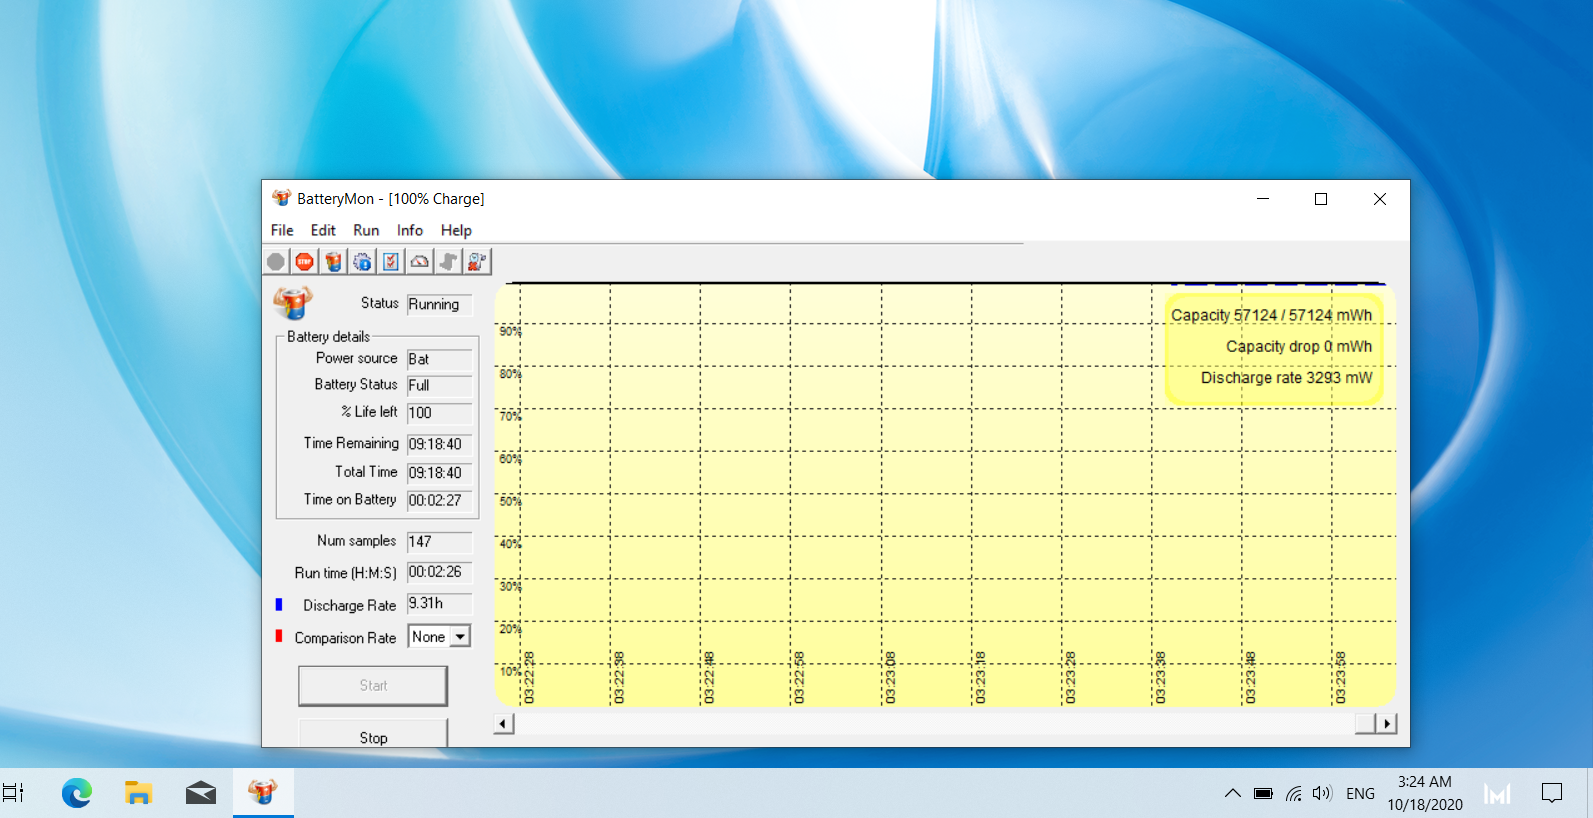Open the Info menu
Screen dimensions: 1593x818
pyautogui.click(x=410, y=230)
